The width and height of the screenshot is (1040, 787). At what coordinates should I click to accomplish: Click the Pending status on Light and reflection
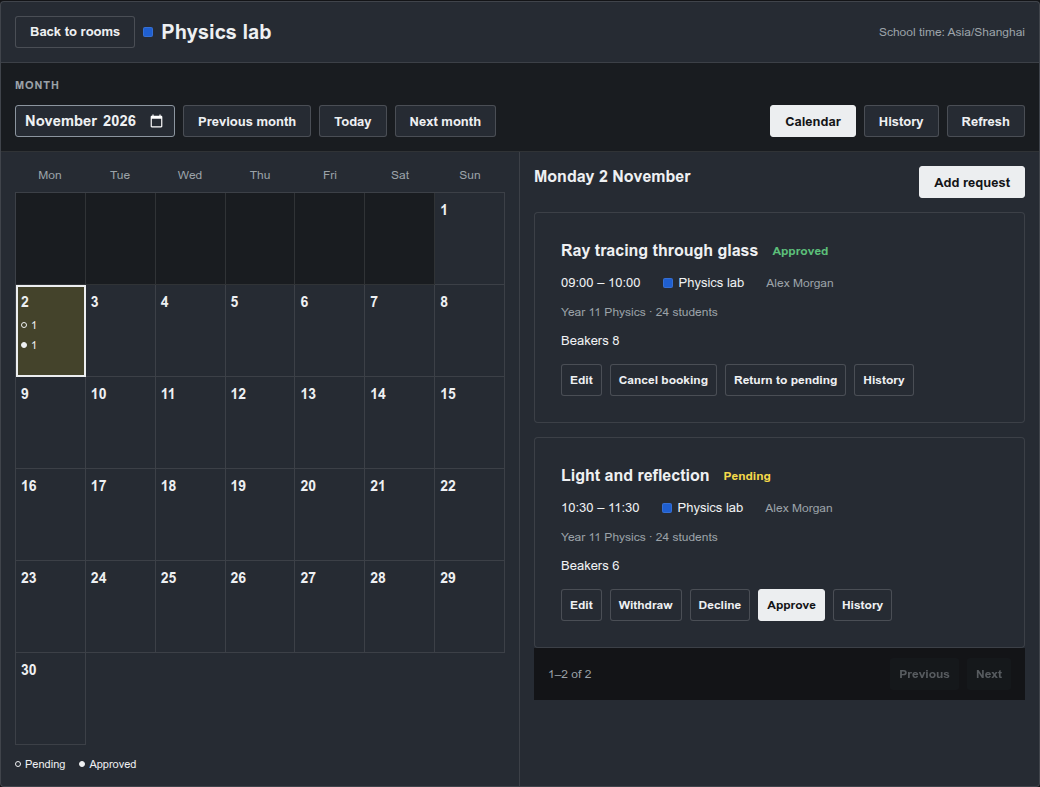[x=747, y=476]
